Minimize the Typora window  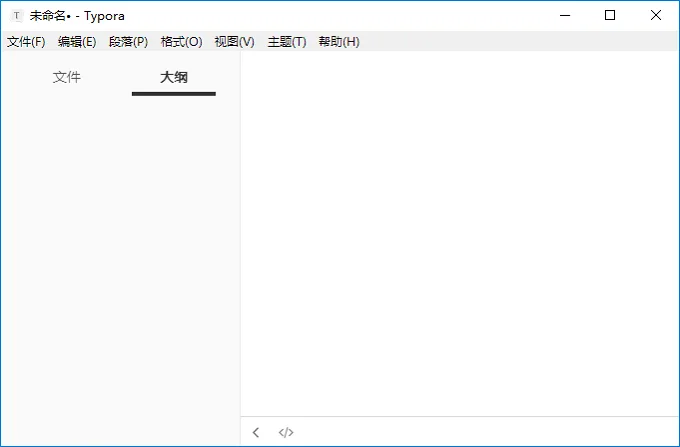[565, 16]
